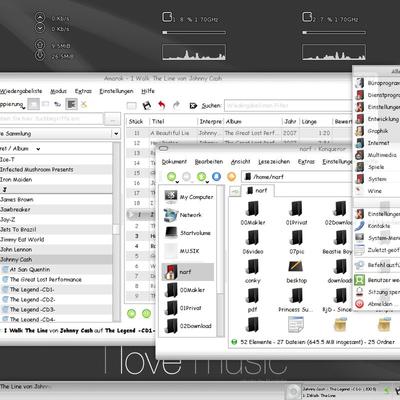Undo with the red arrow in Amarok

(162, 105)
